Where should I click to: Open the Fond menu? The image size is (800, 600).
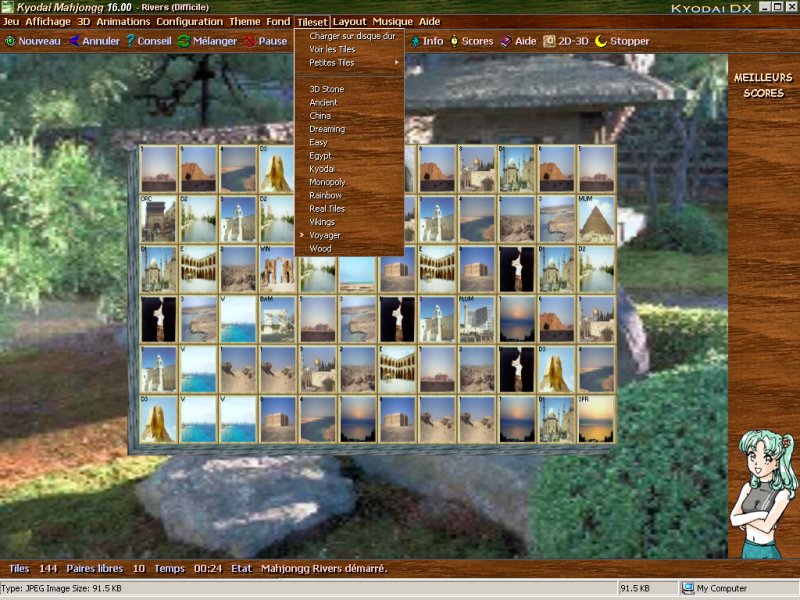pyautogui.click(x=278, y=21)
